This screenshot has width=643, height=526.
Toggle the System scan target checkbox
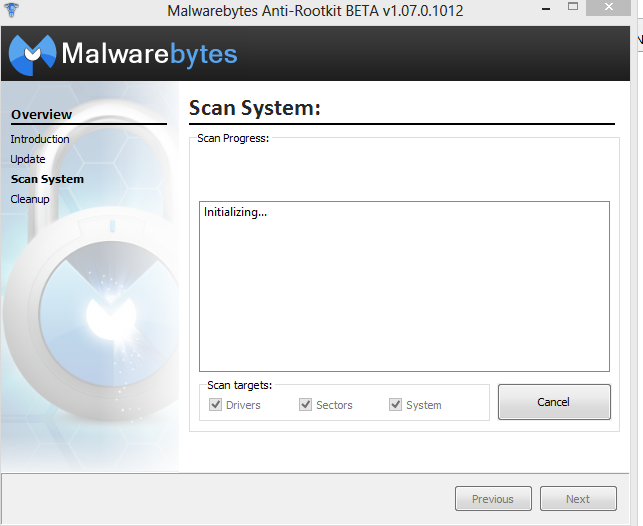tap(395, 405)
